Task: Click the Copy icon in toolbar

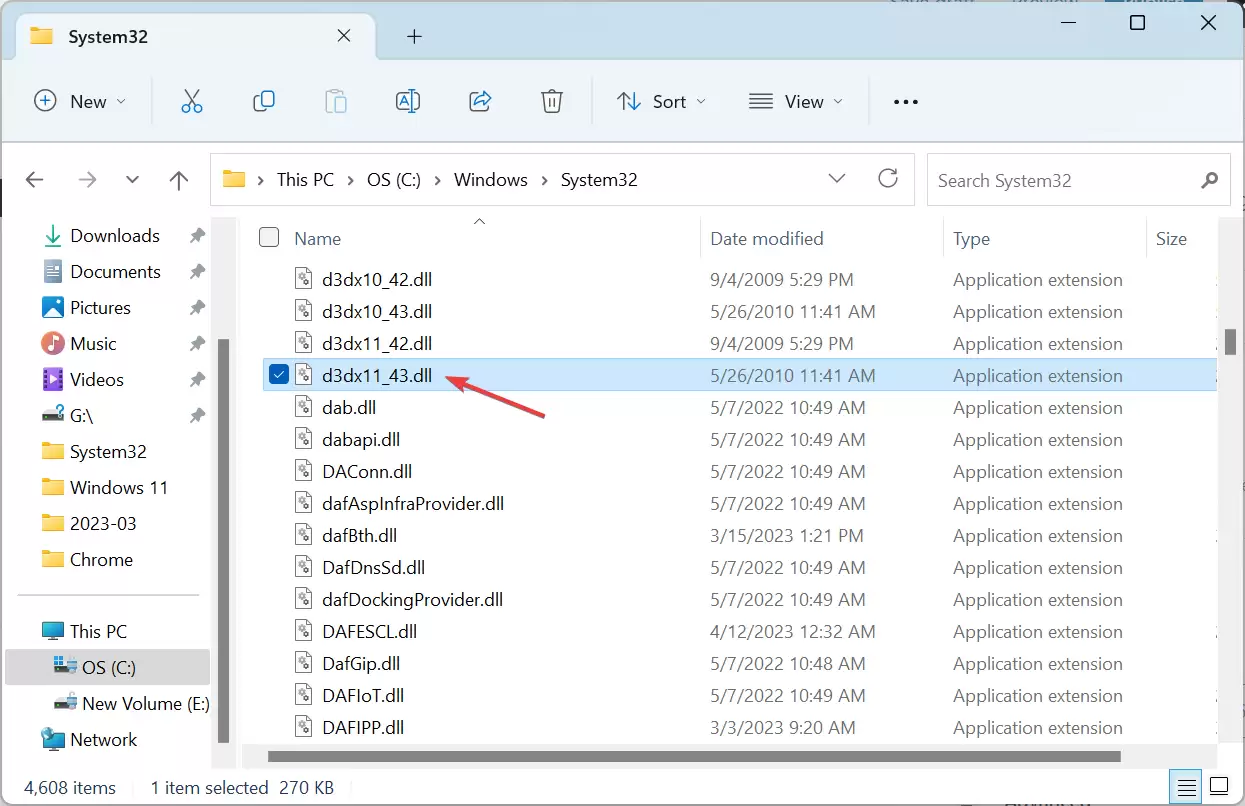Action: click(264, 101)
